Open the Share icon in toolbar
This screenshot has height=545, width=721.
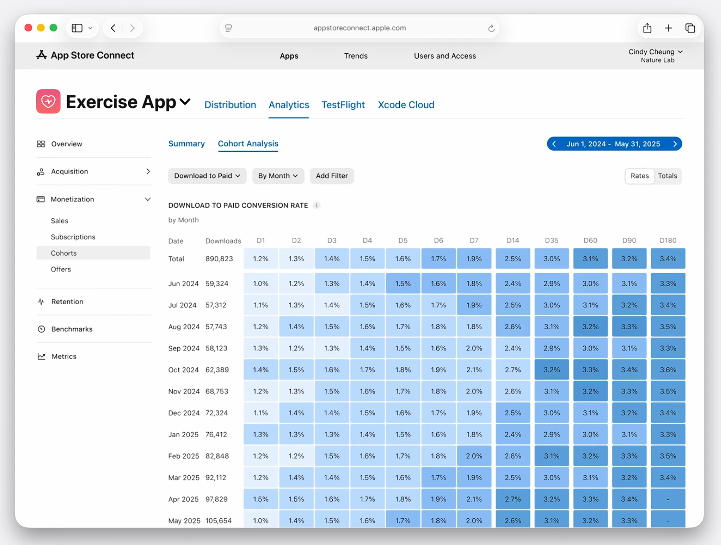[x=647, y=28]
